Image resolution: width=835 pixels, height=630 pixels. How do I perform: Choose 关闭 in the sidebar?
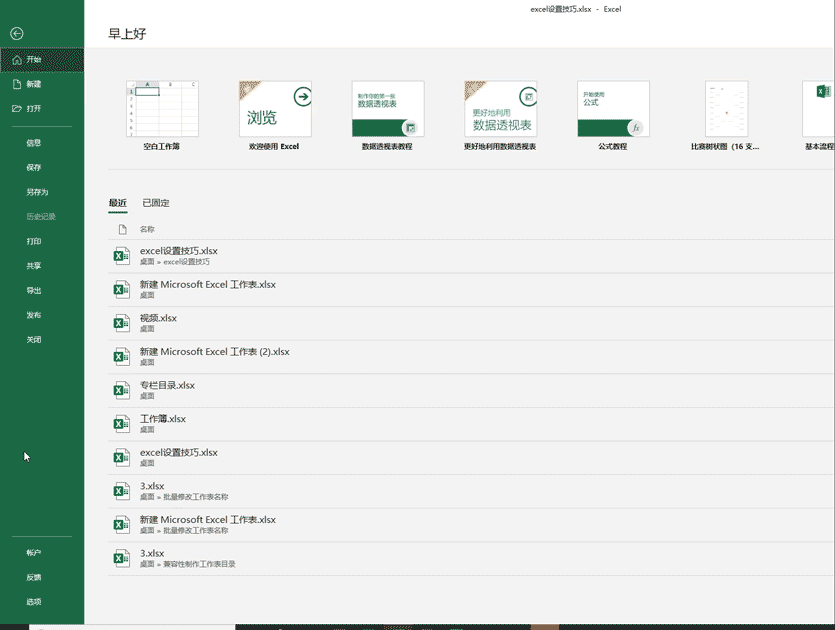pos(42,339)
